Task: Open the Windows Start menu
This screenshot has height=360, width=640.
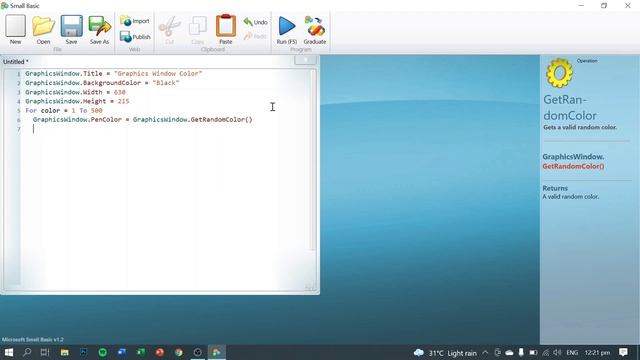Action: 8,352
